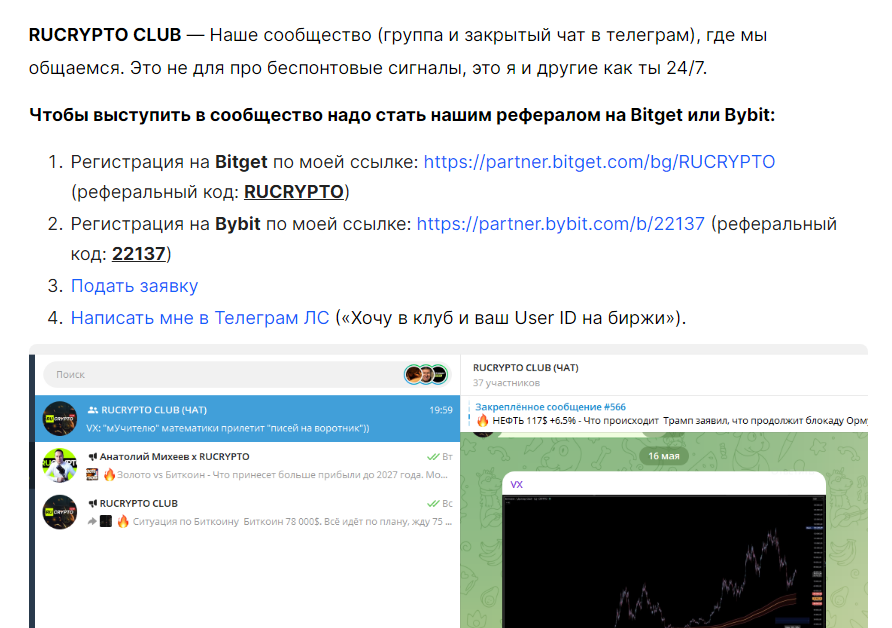Open Закреплённое сообщение #566 pinned bar

668,414
